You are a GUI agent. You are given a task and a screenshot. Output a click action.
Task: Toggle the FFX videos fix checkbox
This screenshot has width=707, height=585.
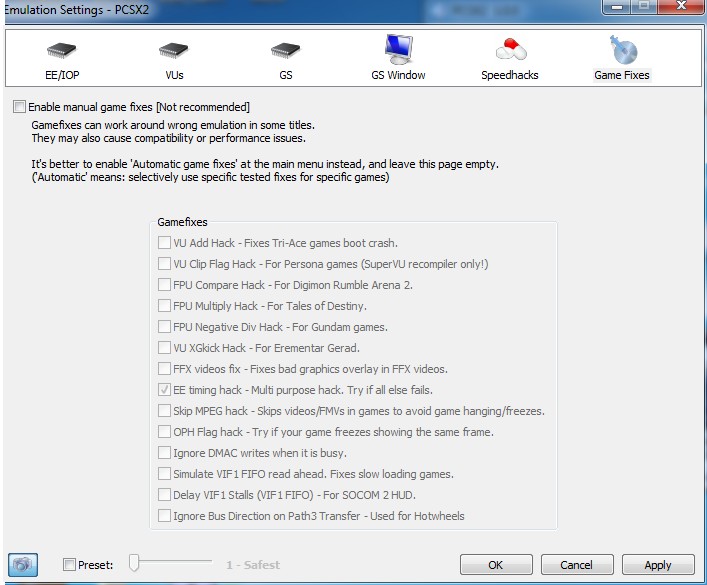point(164,369)
